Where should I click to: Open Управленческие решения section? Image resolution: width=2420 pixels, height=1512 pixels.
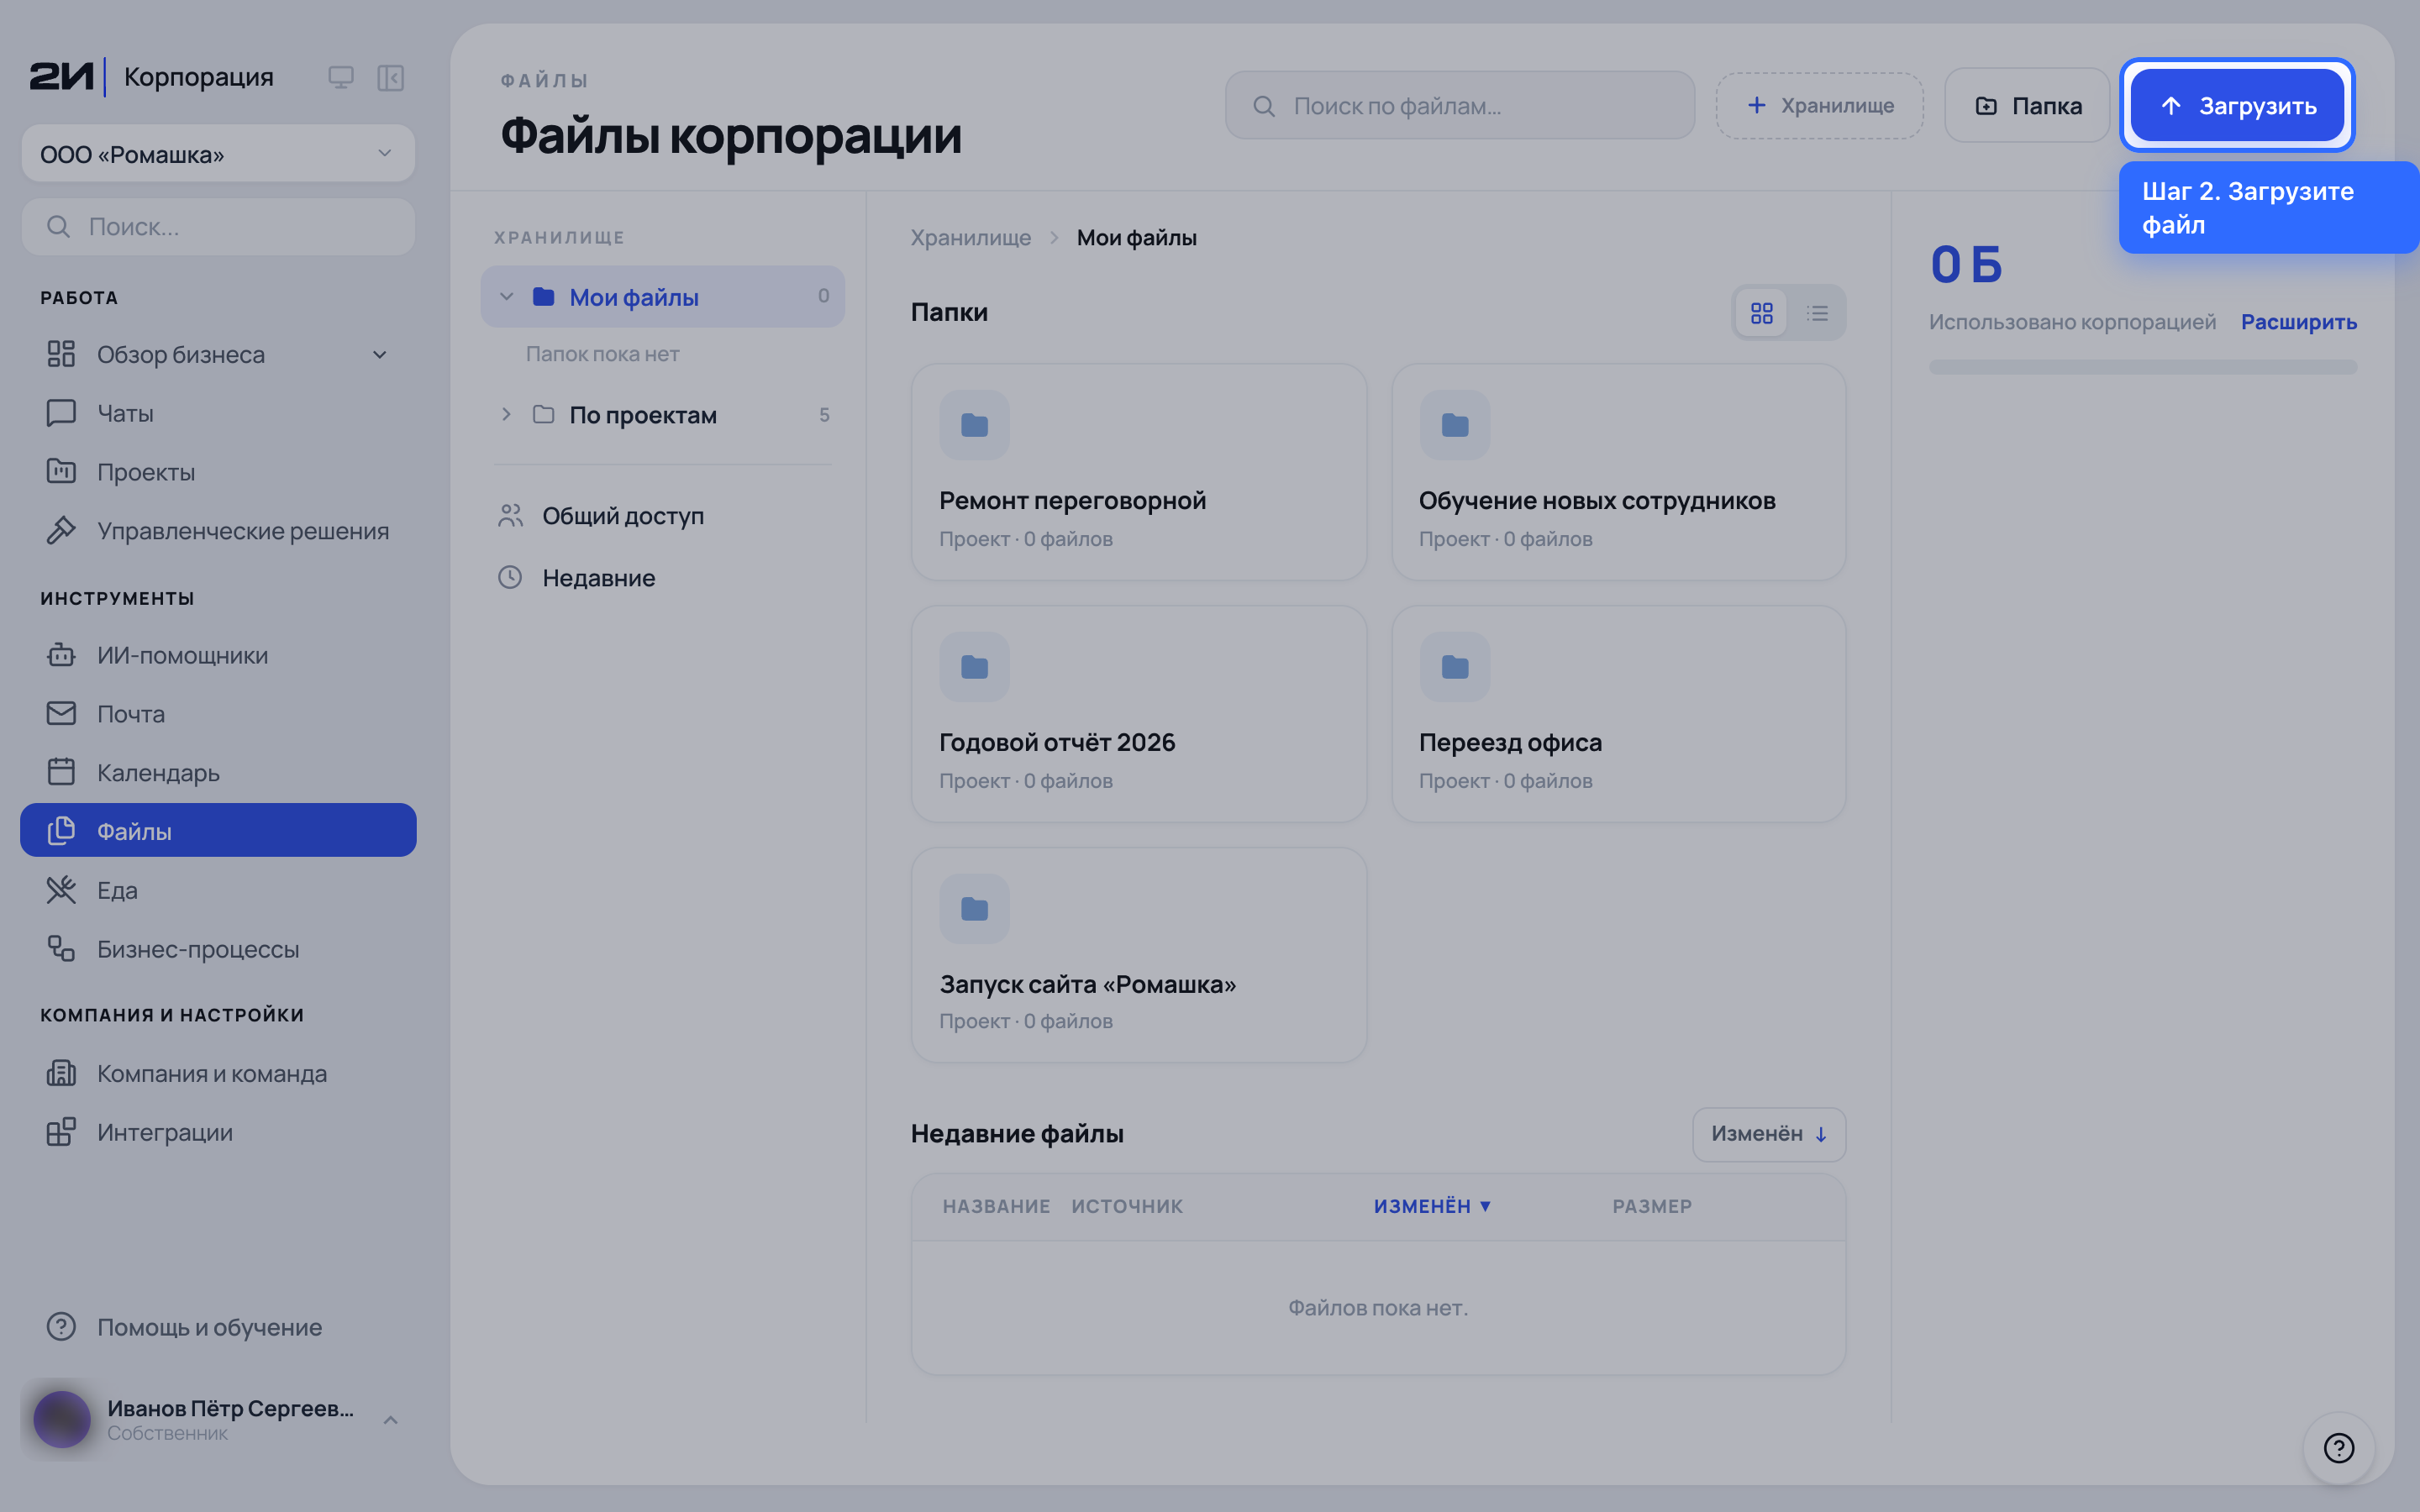tap(218, 531)
